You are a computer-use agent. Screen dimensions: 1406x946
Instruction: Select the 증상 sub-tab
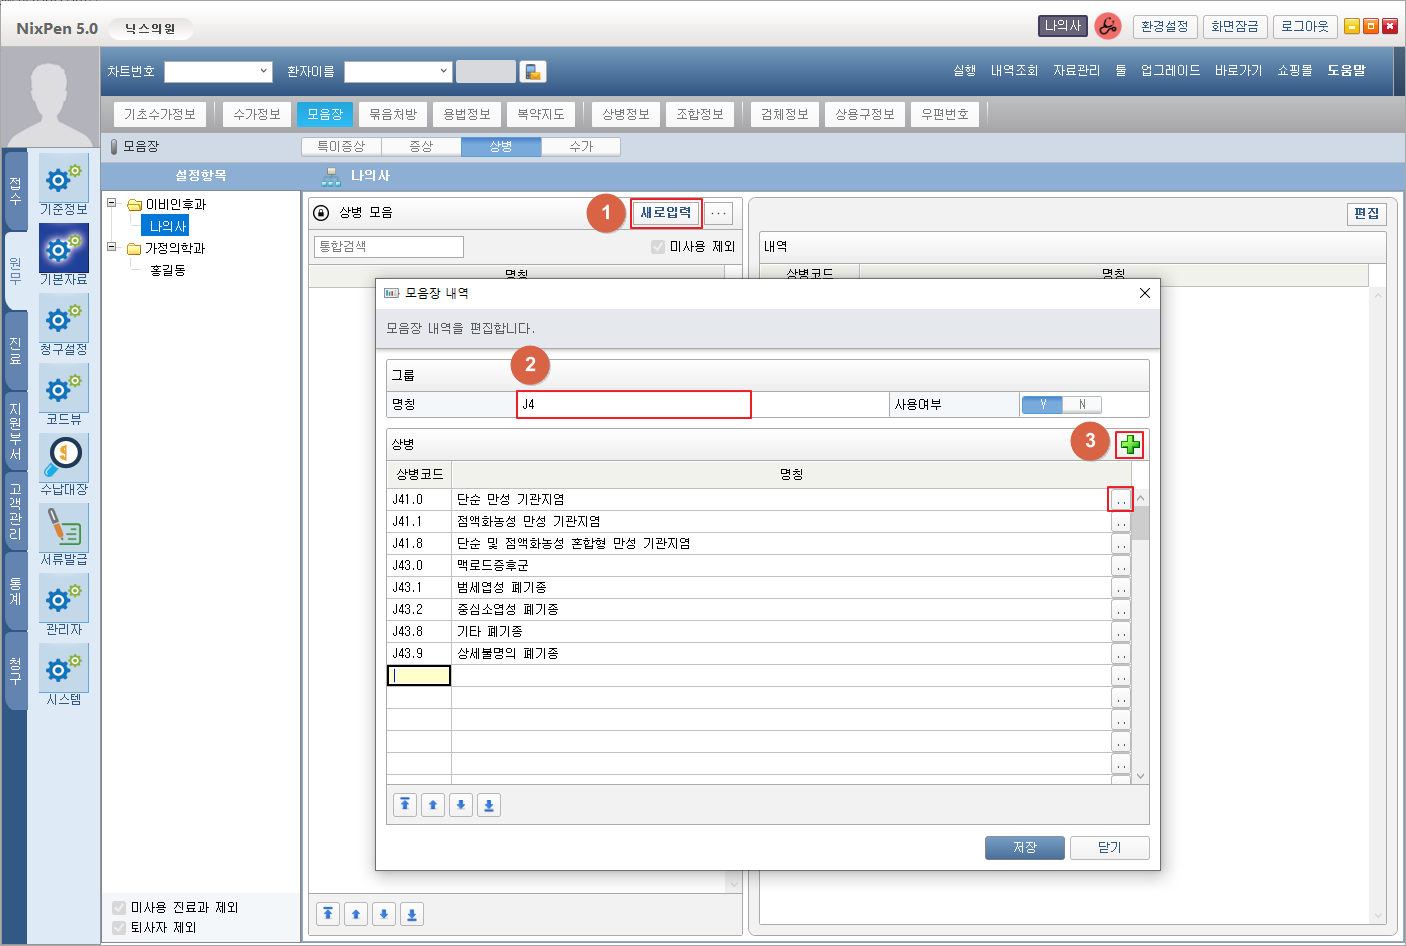coord(421,147)
